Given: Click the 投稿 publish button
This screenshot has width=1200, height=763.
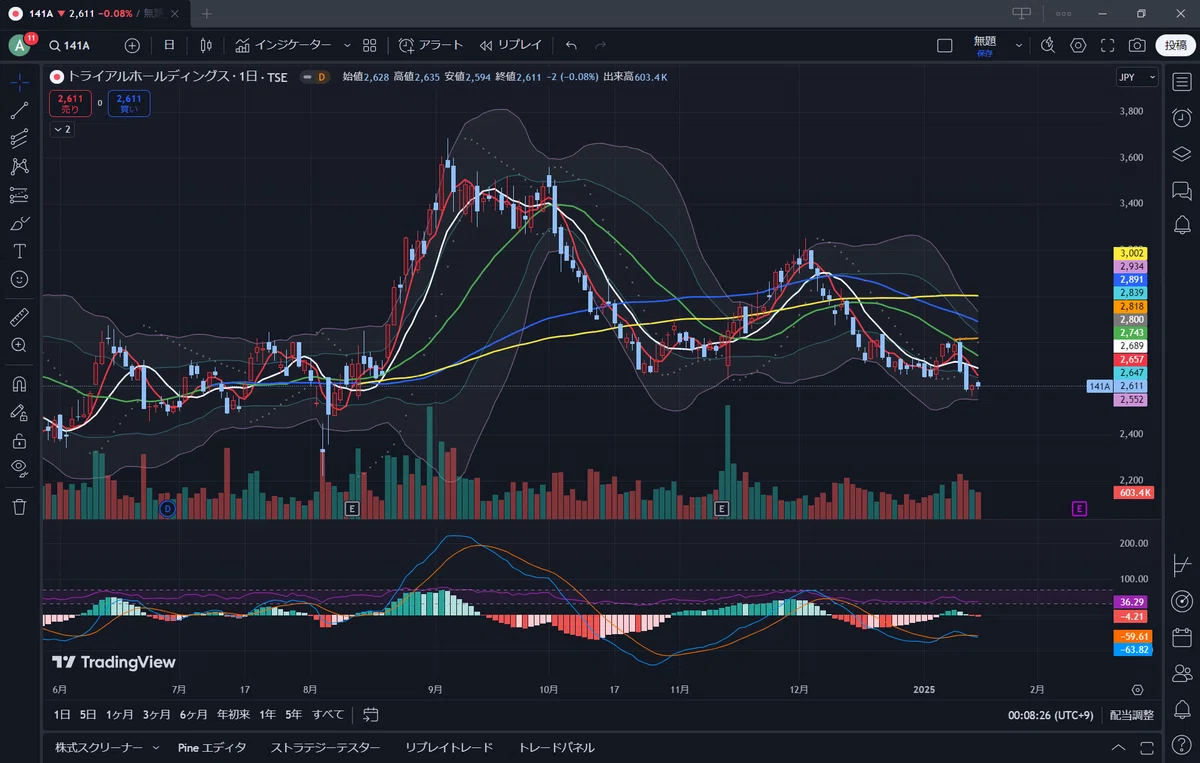Looking at the screenshot, I should (x=1174, y=45).
